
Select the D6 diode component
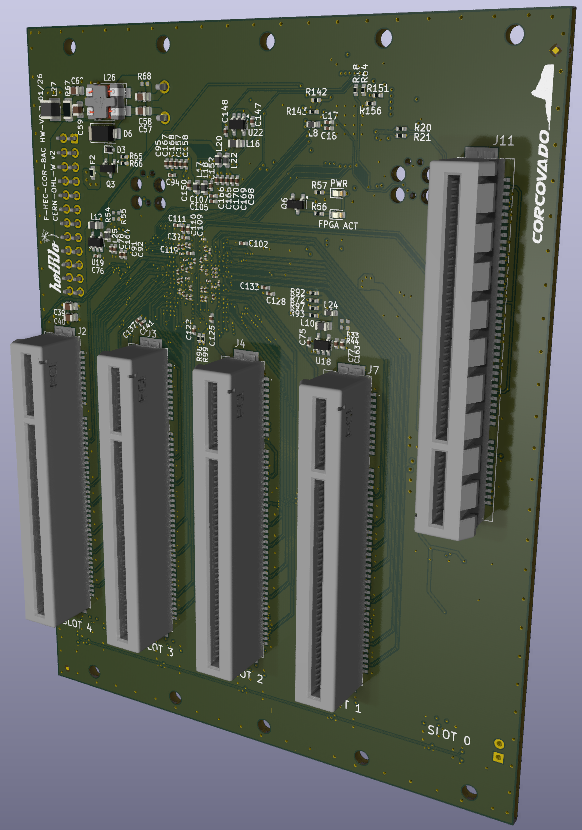pyautogui.click(x=104, y=133)
